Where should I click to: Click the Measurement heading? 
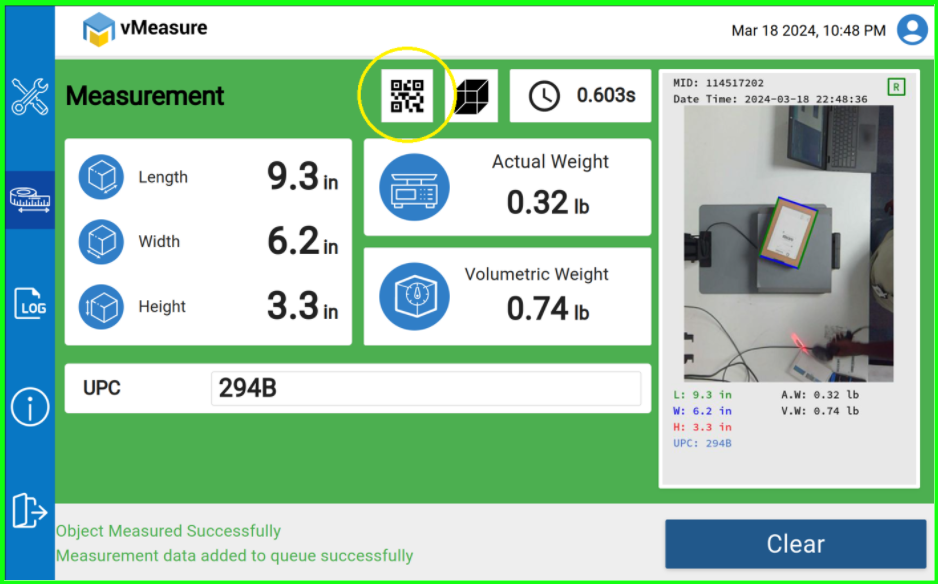coord(145,96)
